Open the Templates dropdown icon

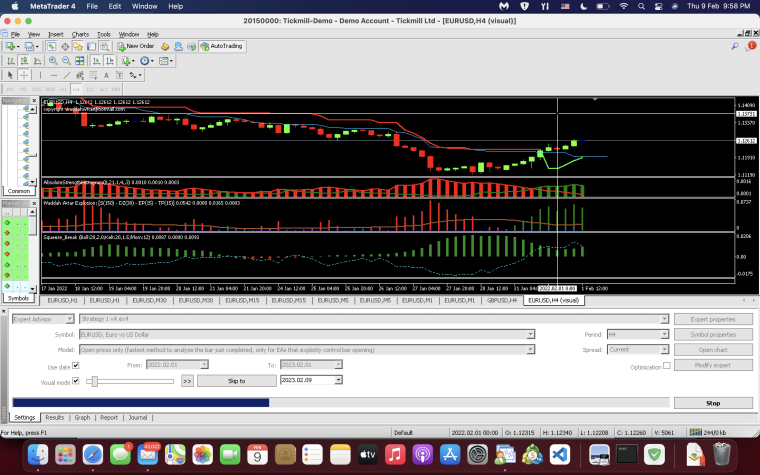coord(165,61)
